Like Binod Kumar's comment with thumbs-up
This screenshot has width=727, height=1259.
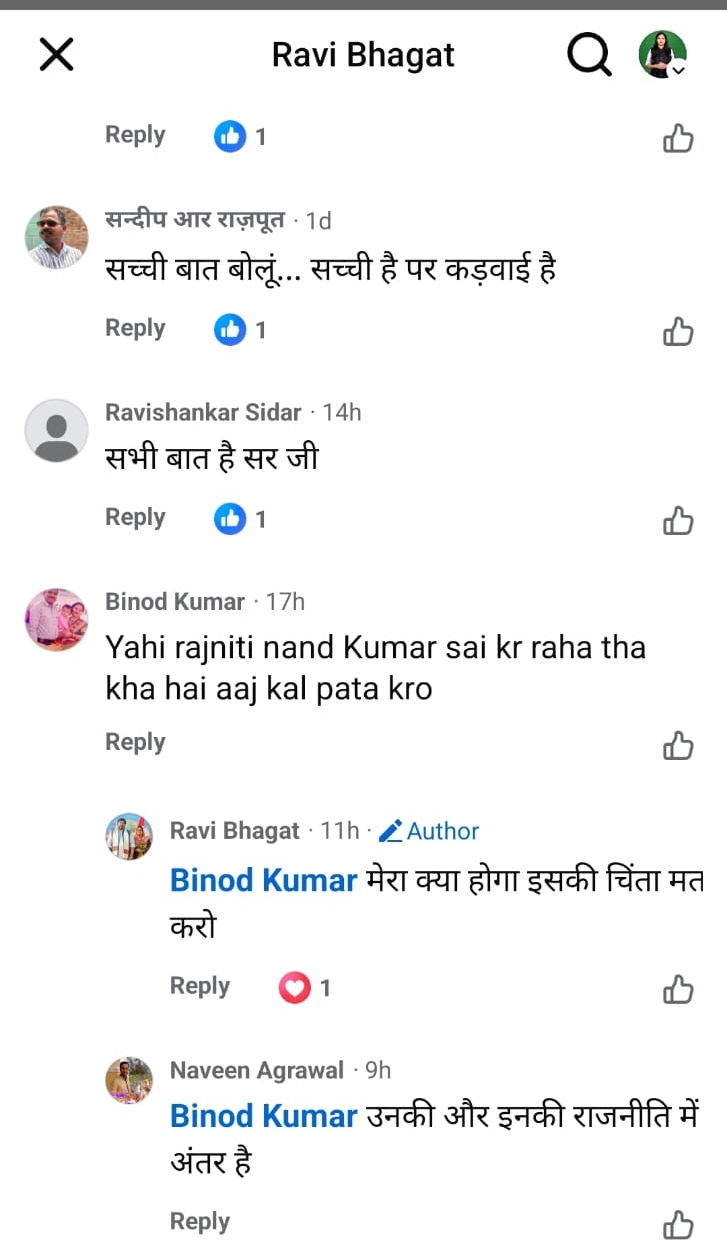coord(678,745)
